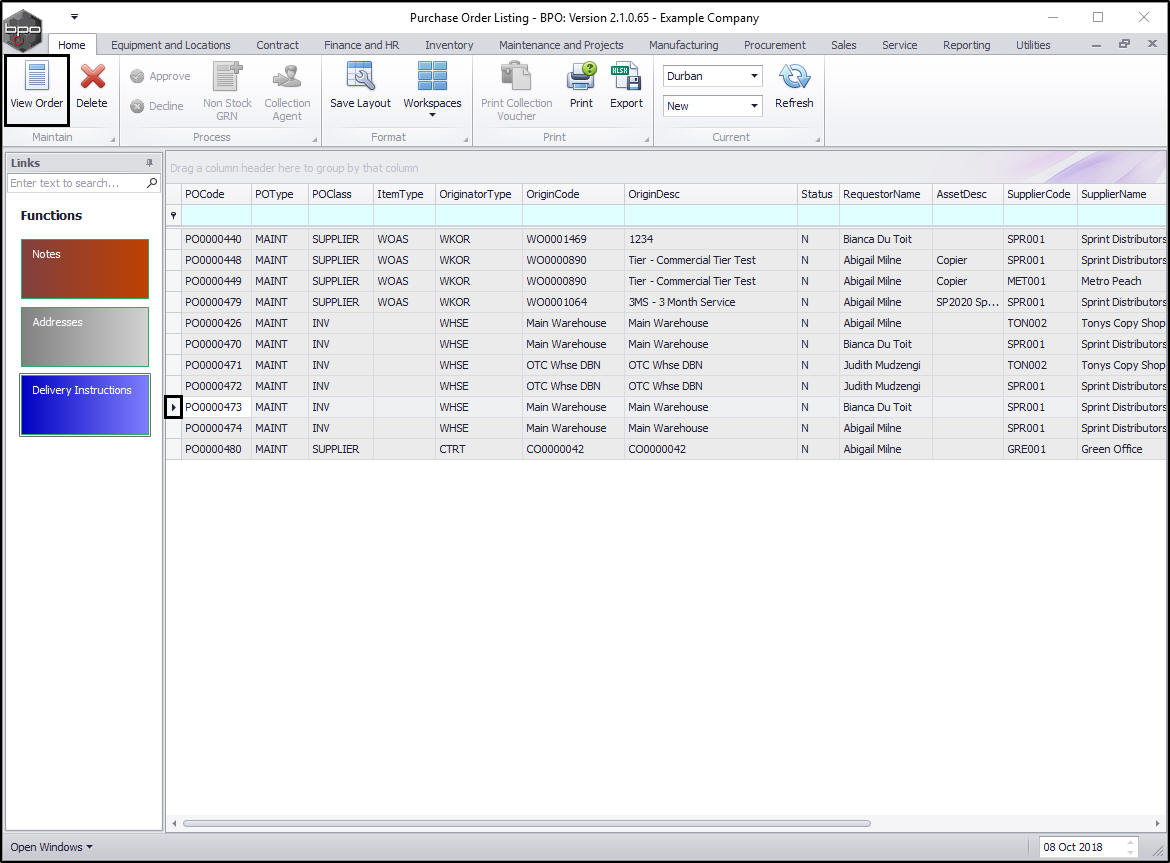
Task: Click the scroll left arrow
Action: tap(174, 823)
